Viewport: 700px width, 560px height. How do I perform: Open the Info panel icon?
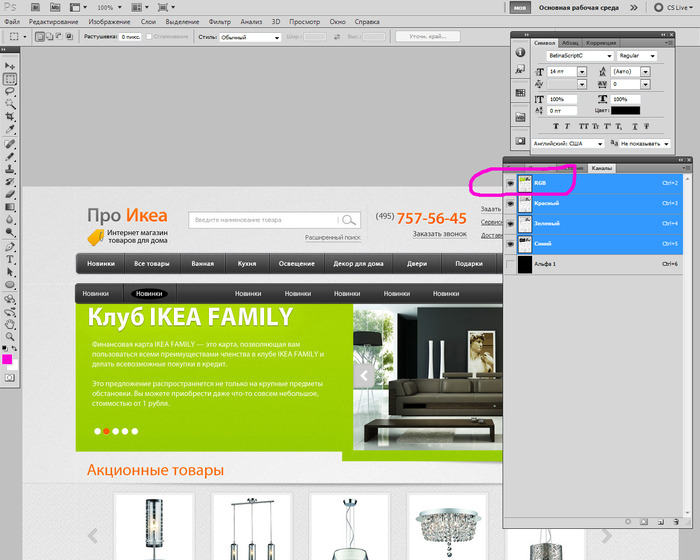point(520,53)
